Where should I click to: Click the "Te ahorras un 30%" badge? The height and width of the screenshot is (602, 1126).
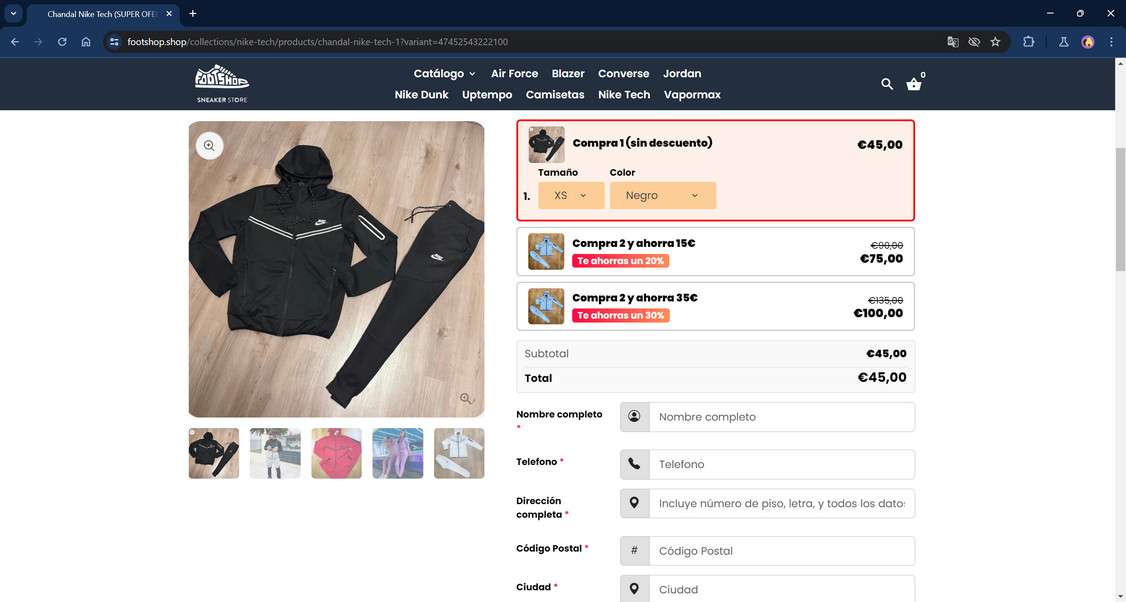[x=620, y=315]
